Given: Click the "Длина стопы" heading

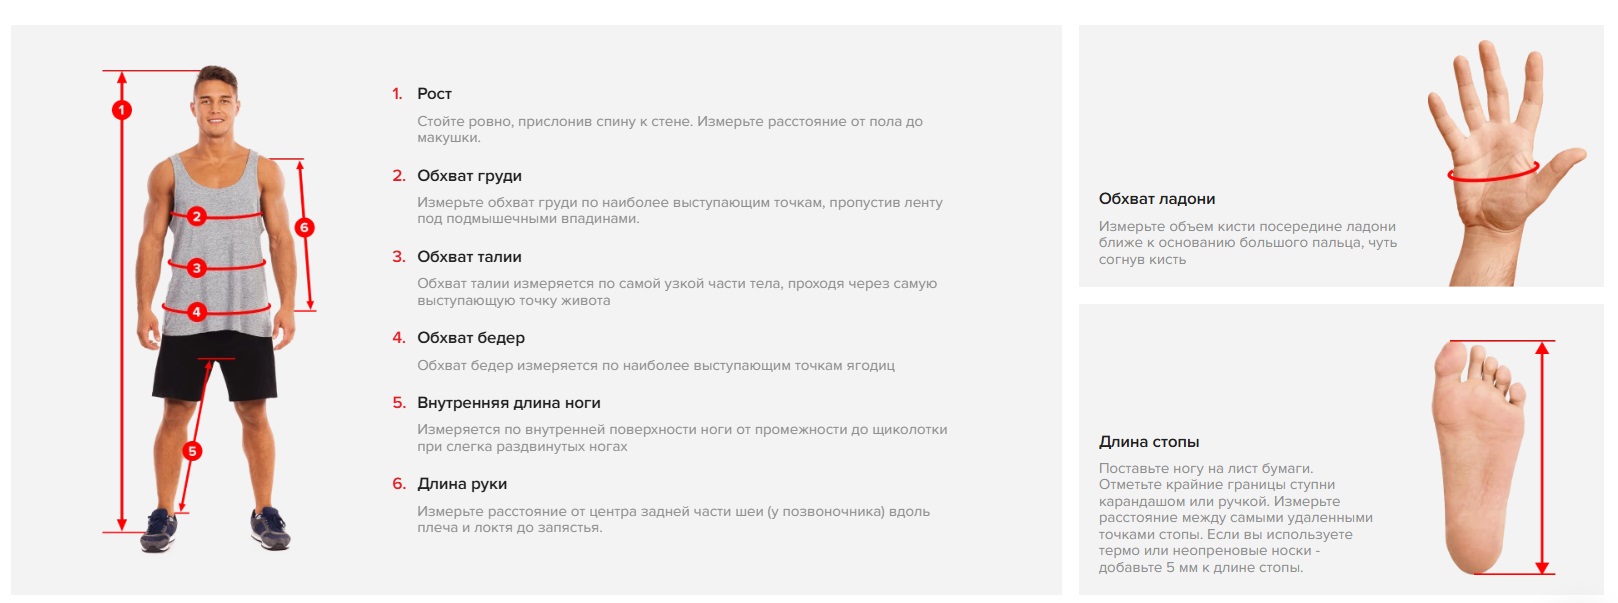Looking at the screenshot, I should tap(1148, 442).
